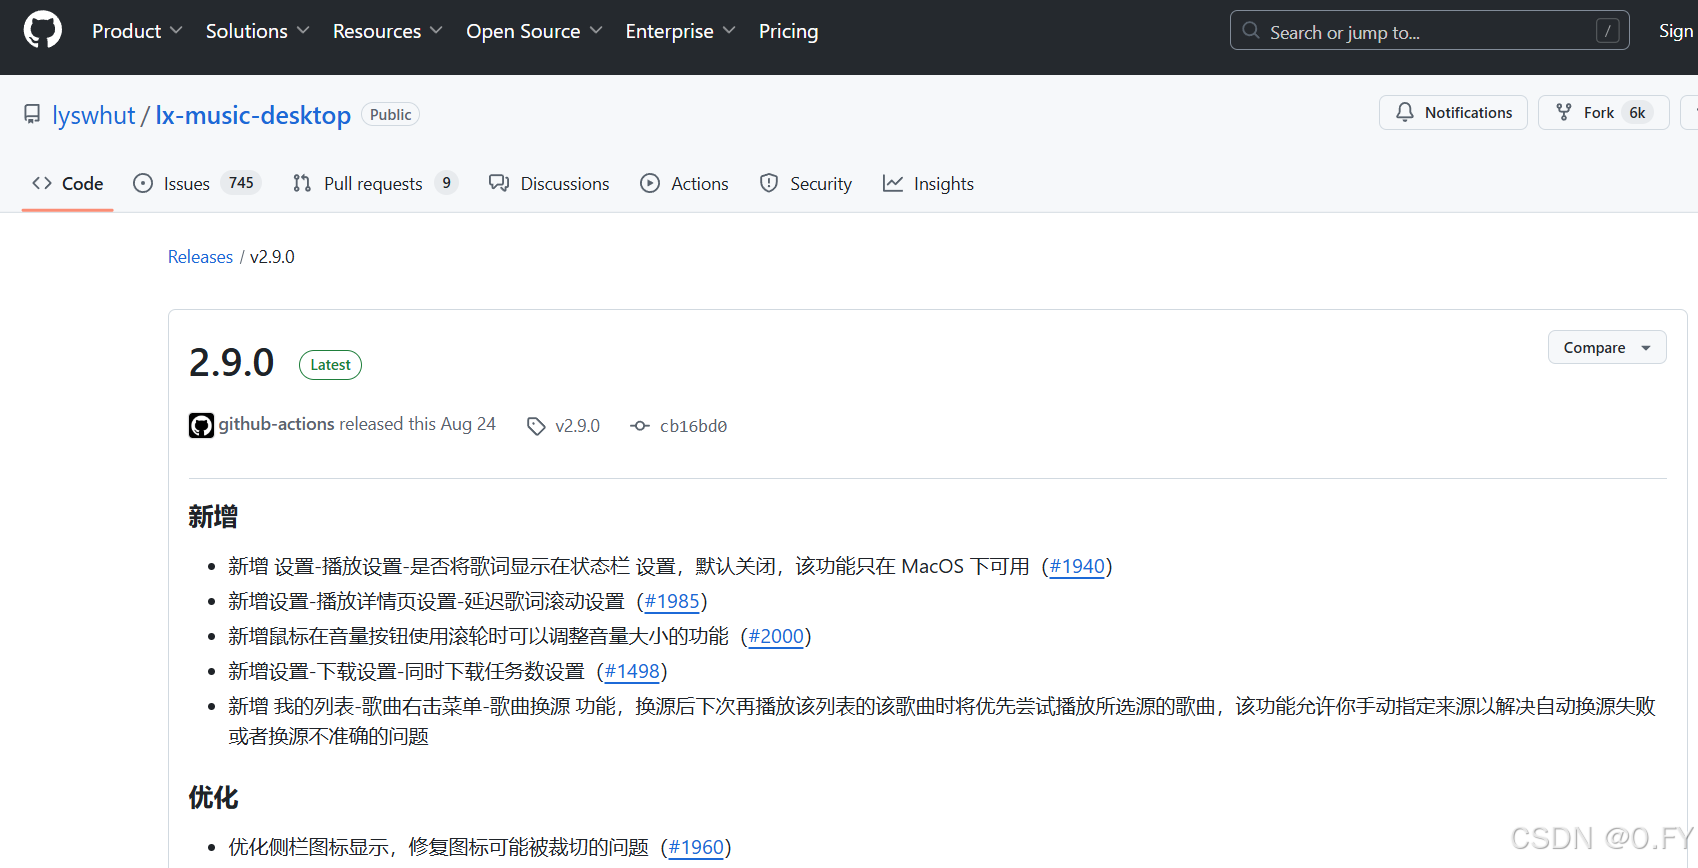Open issue #1960 link
This screenshot has width=1698, height=868.
tap(696, 847)
